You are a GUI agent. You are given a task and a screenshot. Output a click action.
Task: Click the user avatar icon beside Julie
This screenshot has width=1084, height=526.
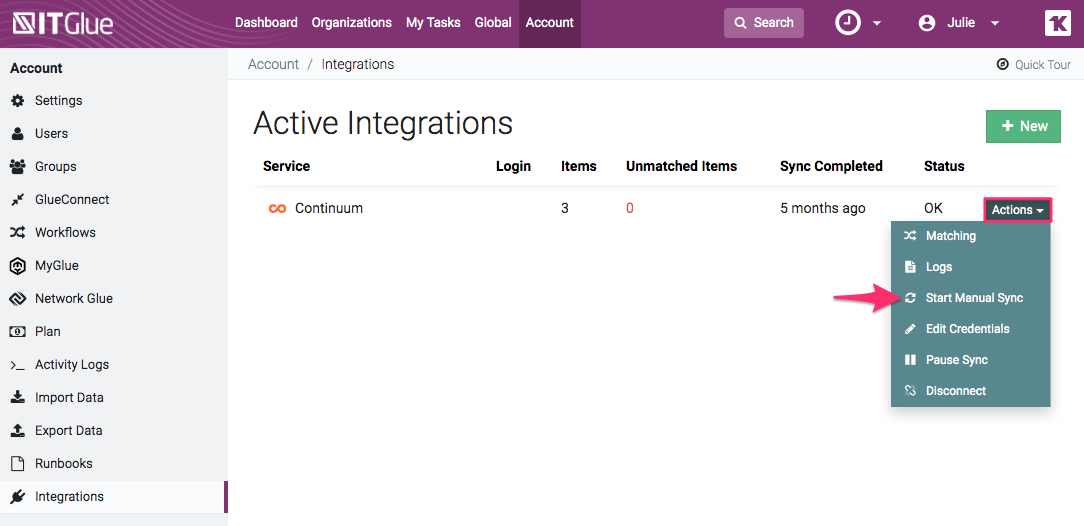click(926, 23)
